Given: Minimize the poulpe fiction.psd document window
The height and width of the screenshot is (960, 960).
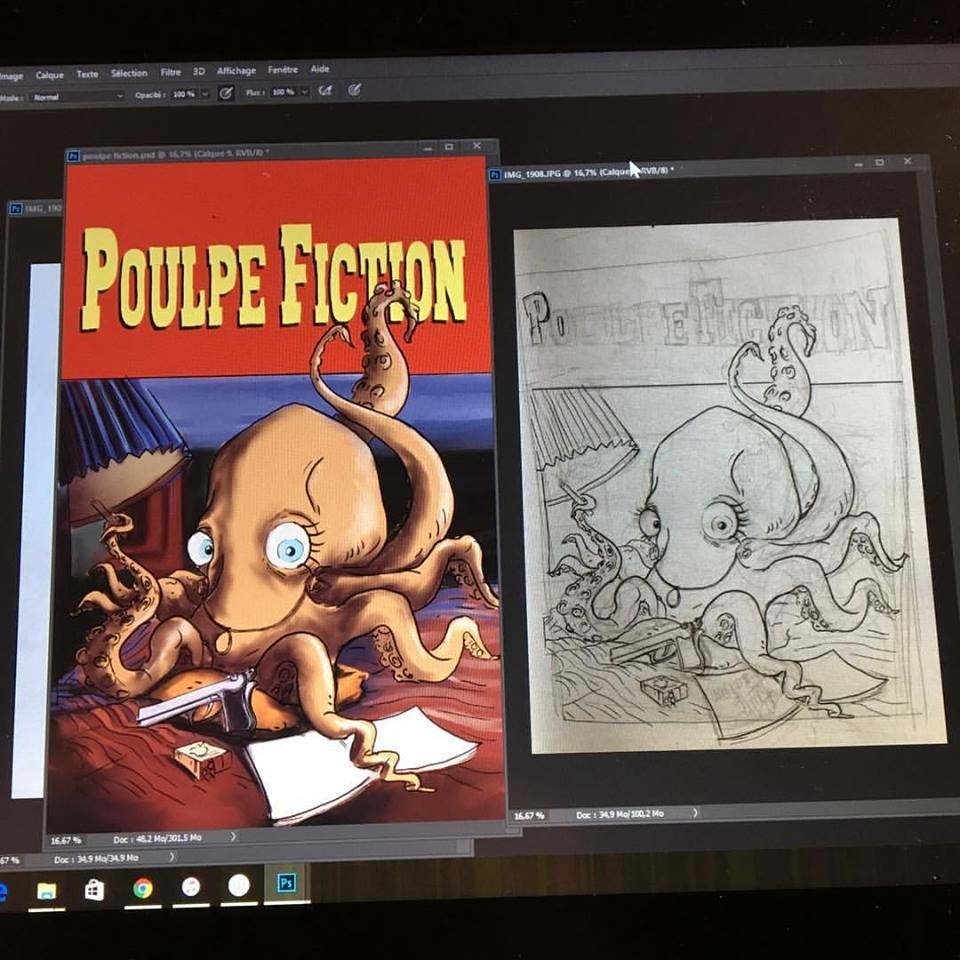Looking at the screenshot, I should pos(428,148).
